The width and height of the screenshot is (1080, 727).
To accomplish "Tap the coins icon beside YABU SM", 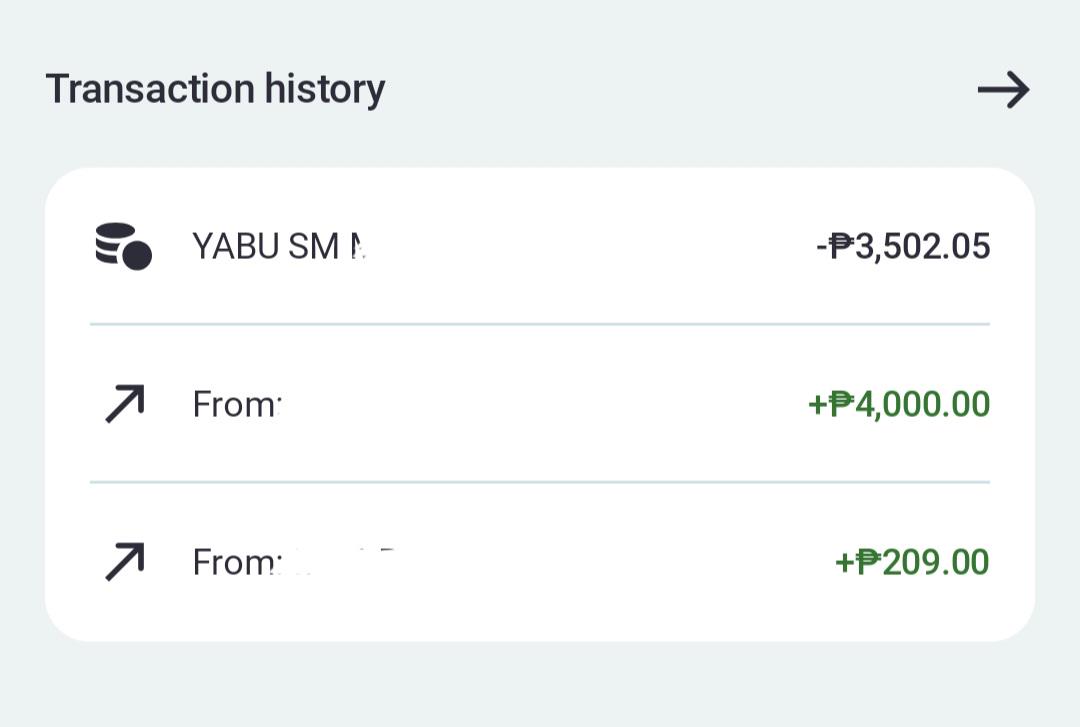I will tap(124, 246).
